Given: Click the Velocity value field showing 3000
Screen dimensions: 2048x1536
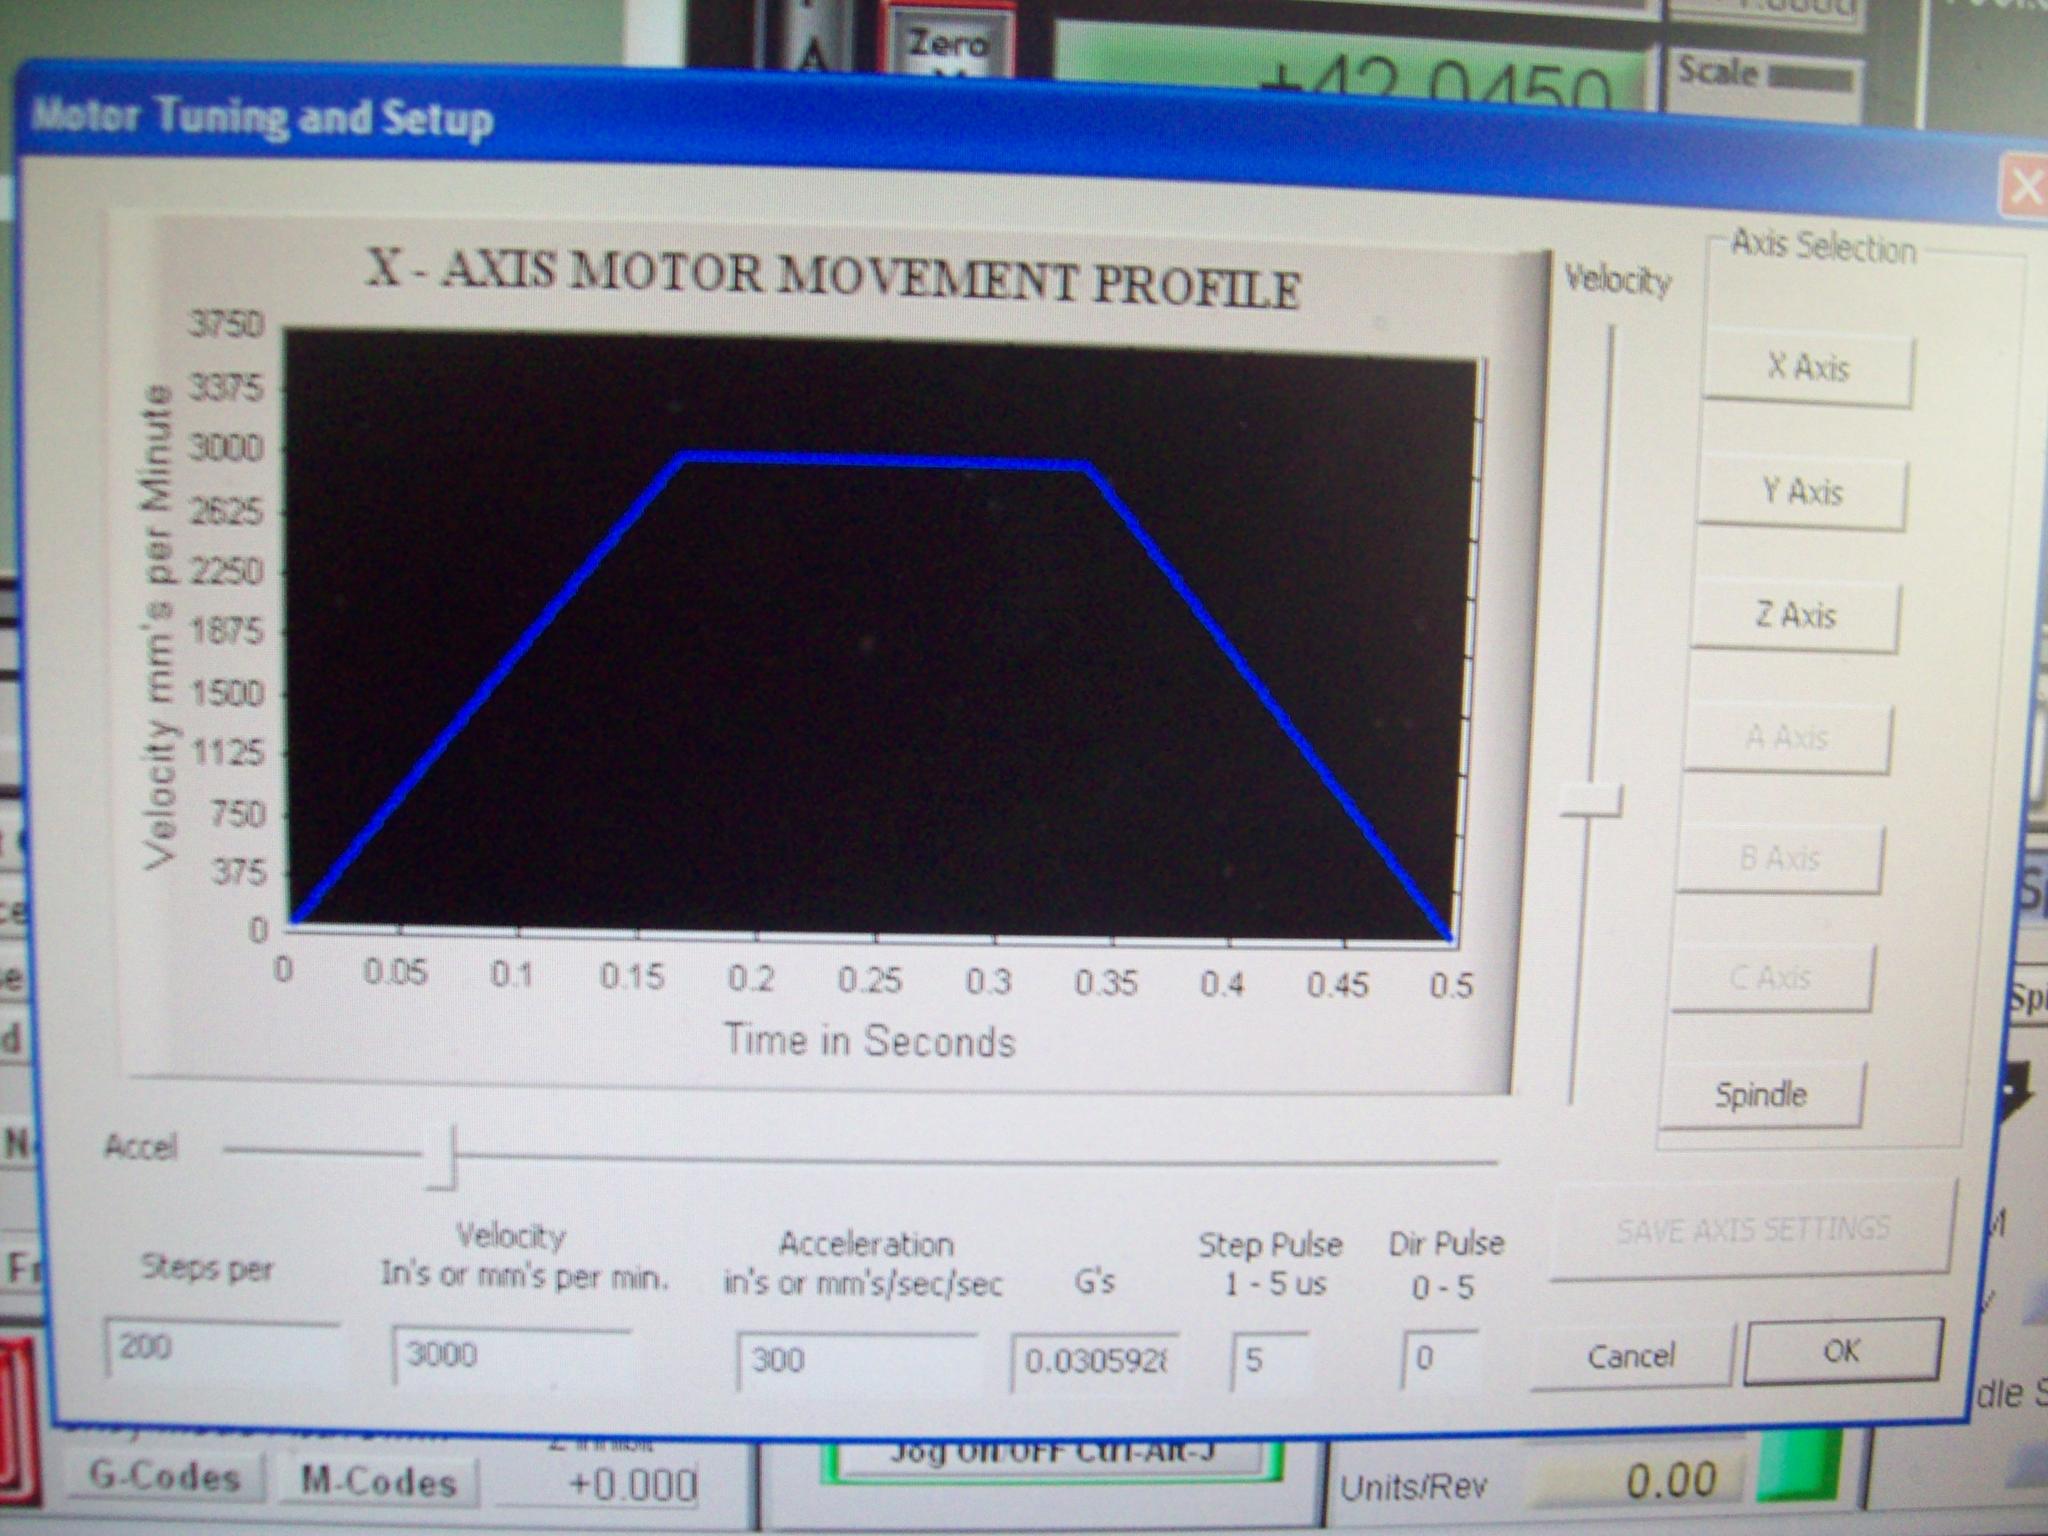Looking at the screenshot, I should pos(510,1356).
